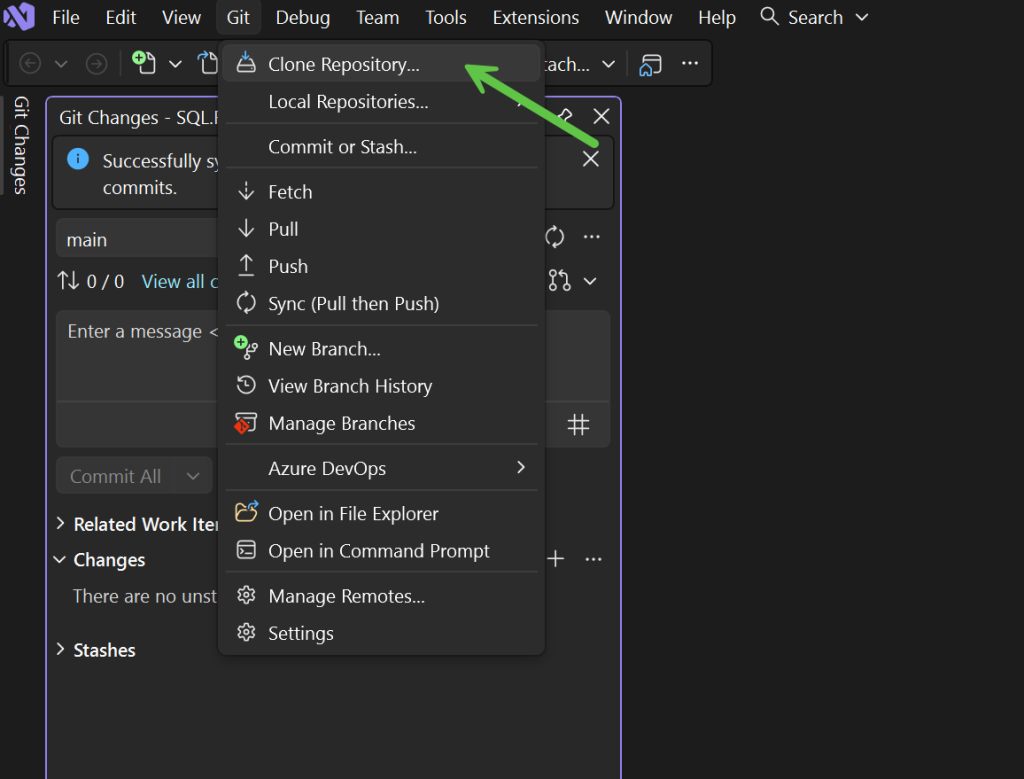Open Git Settings menu entry
This screenshot has height=779, width=1024.
click(381, 633)
